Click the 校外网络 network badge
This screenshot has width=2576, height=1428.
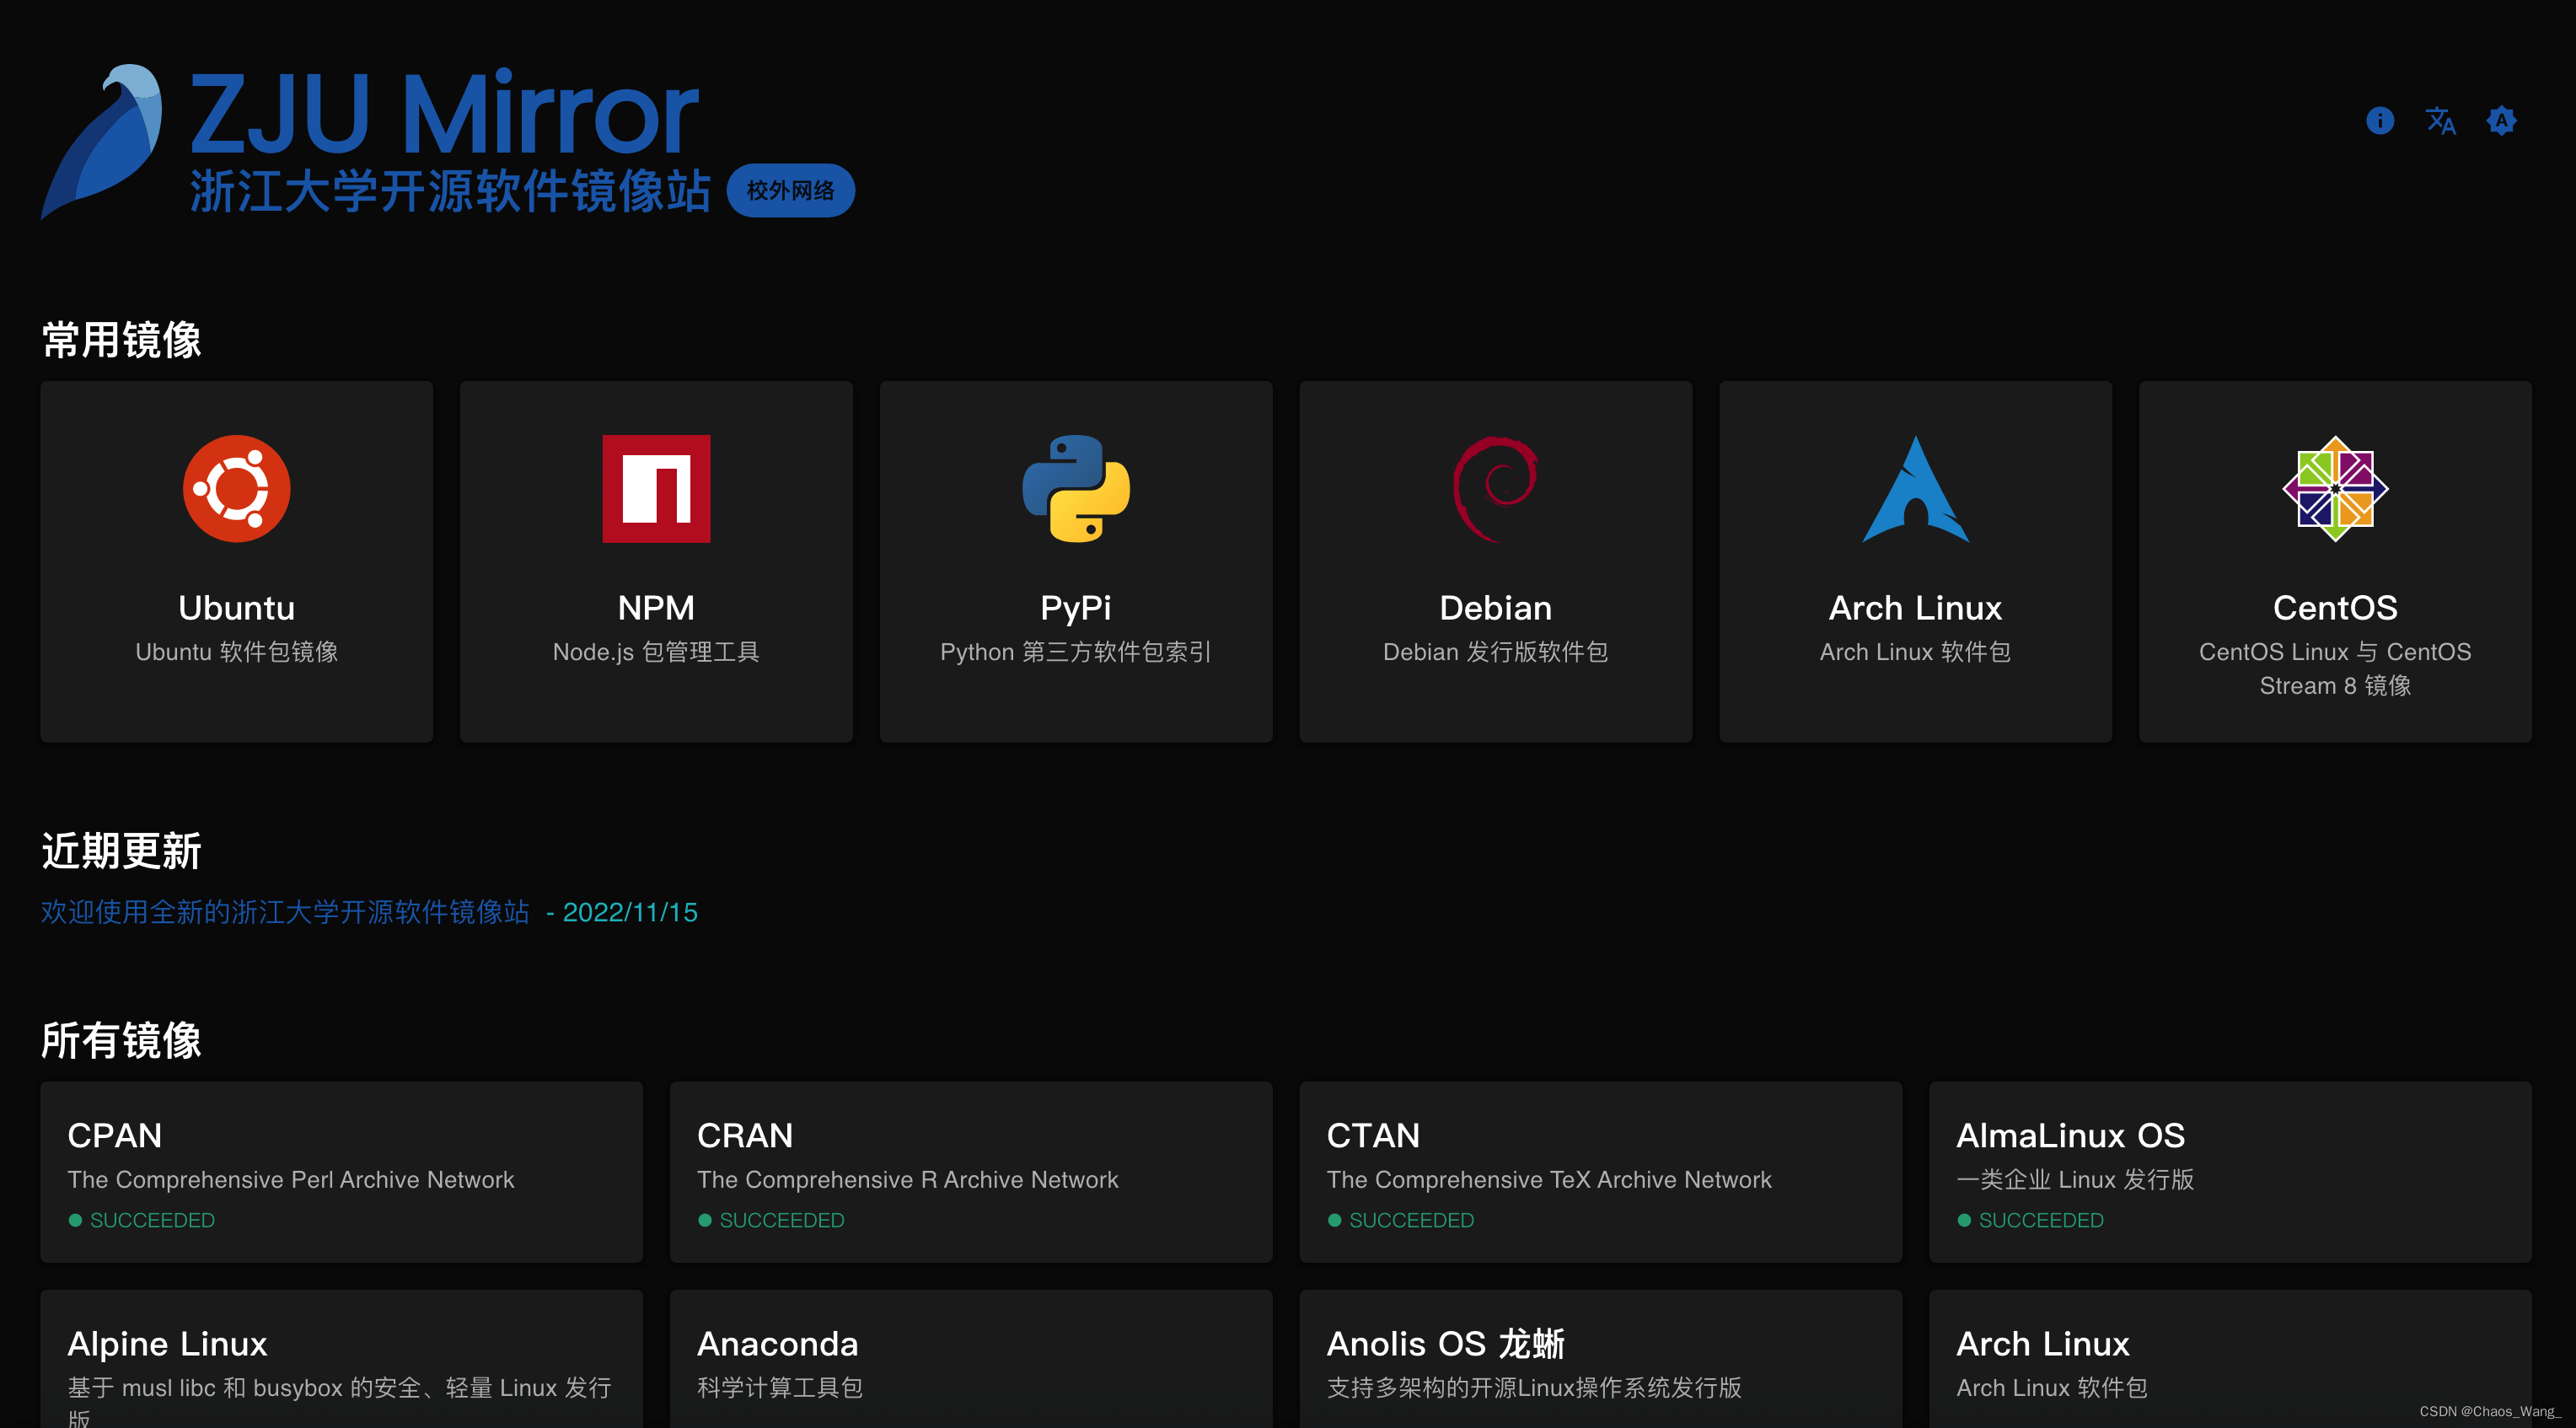tap(791, 189)
